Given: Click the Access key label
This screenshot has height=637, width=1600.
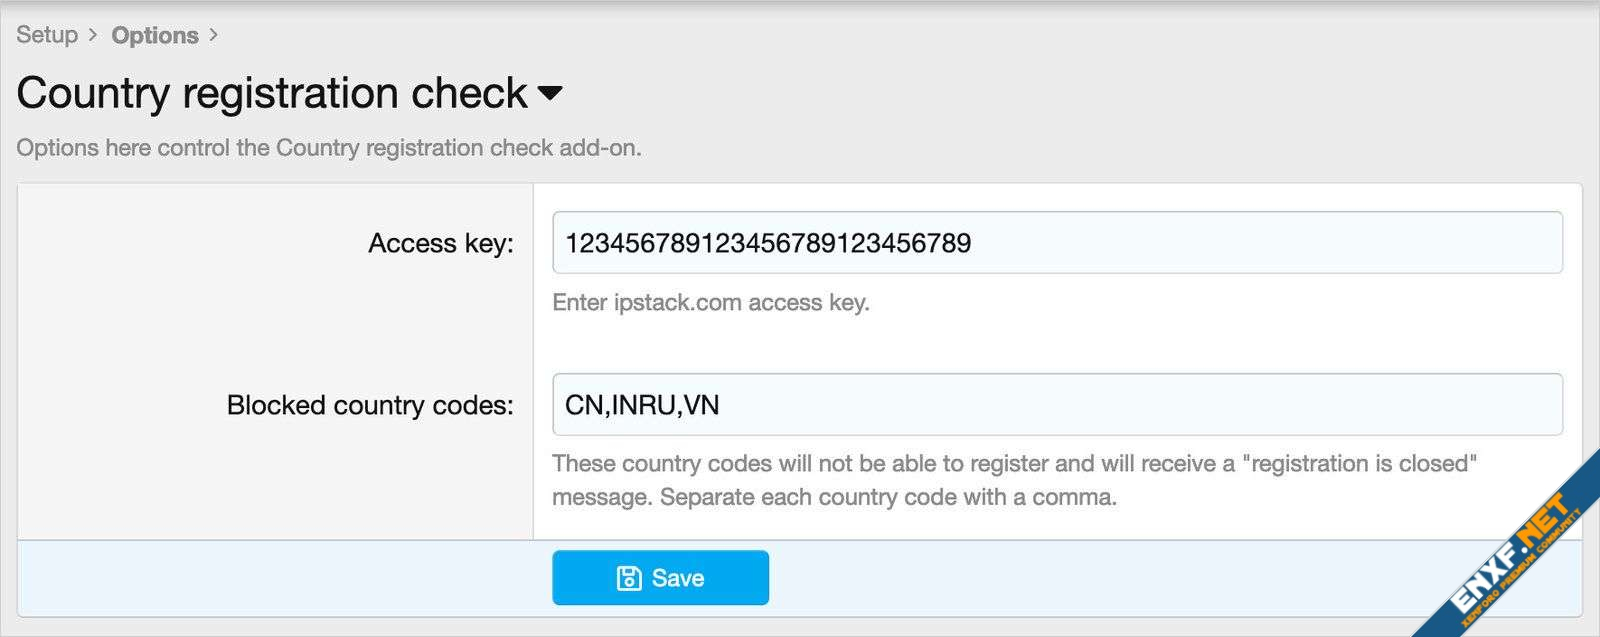Looking at the screenshot, I should tap(440, 243).
